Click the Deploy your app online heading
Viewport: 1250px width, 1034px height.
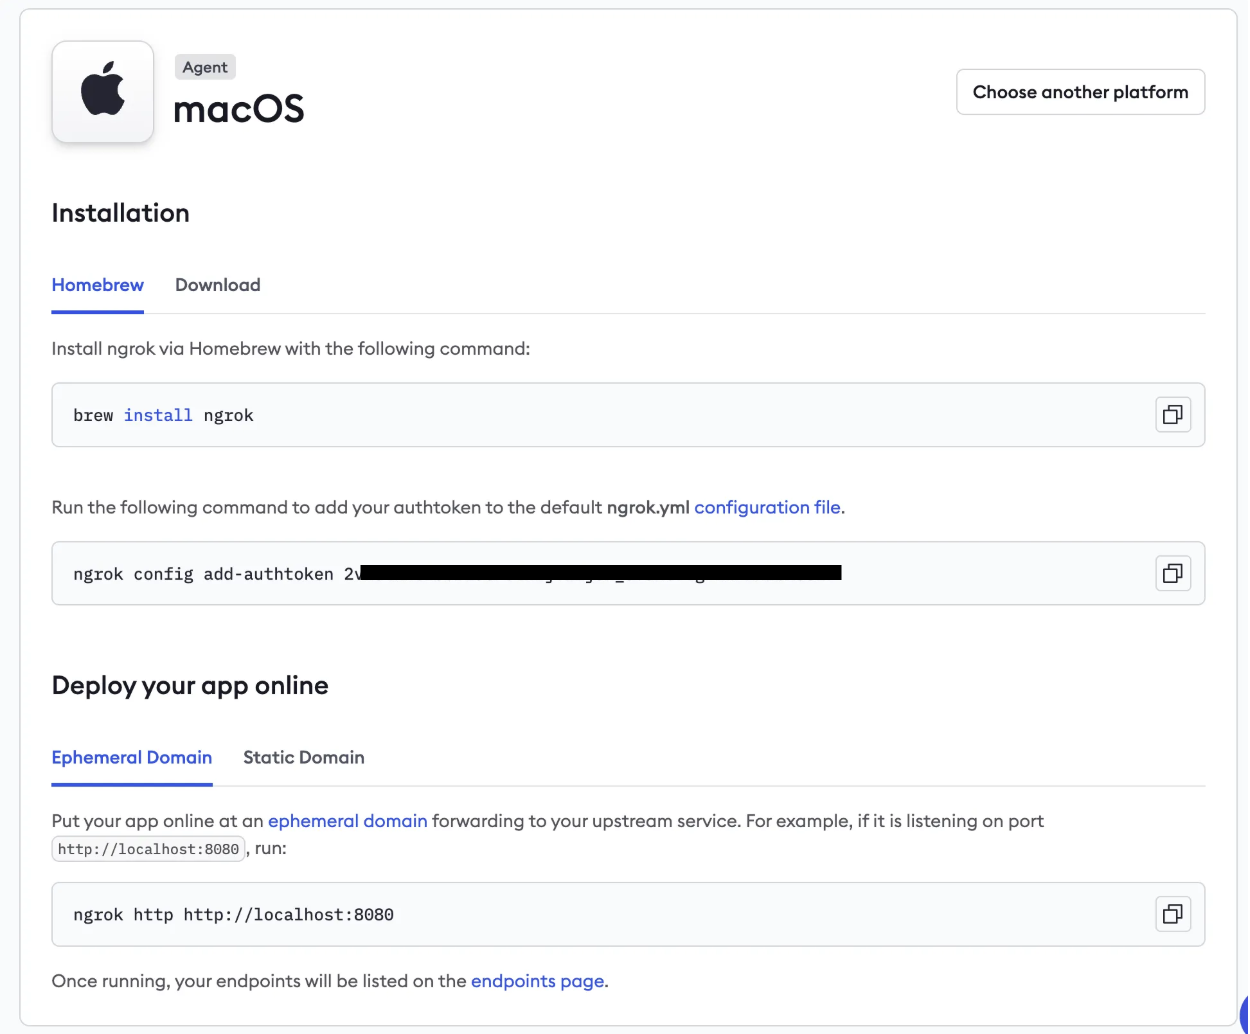click(x=190, y=686)
